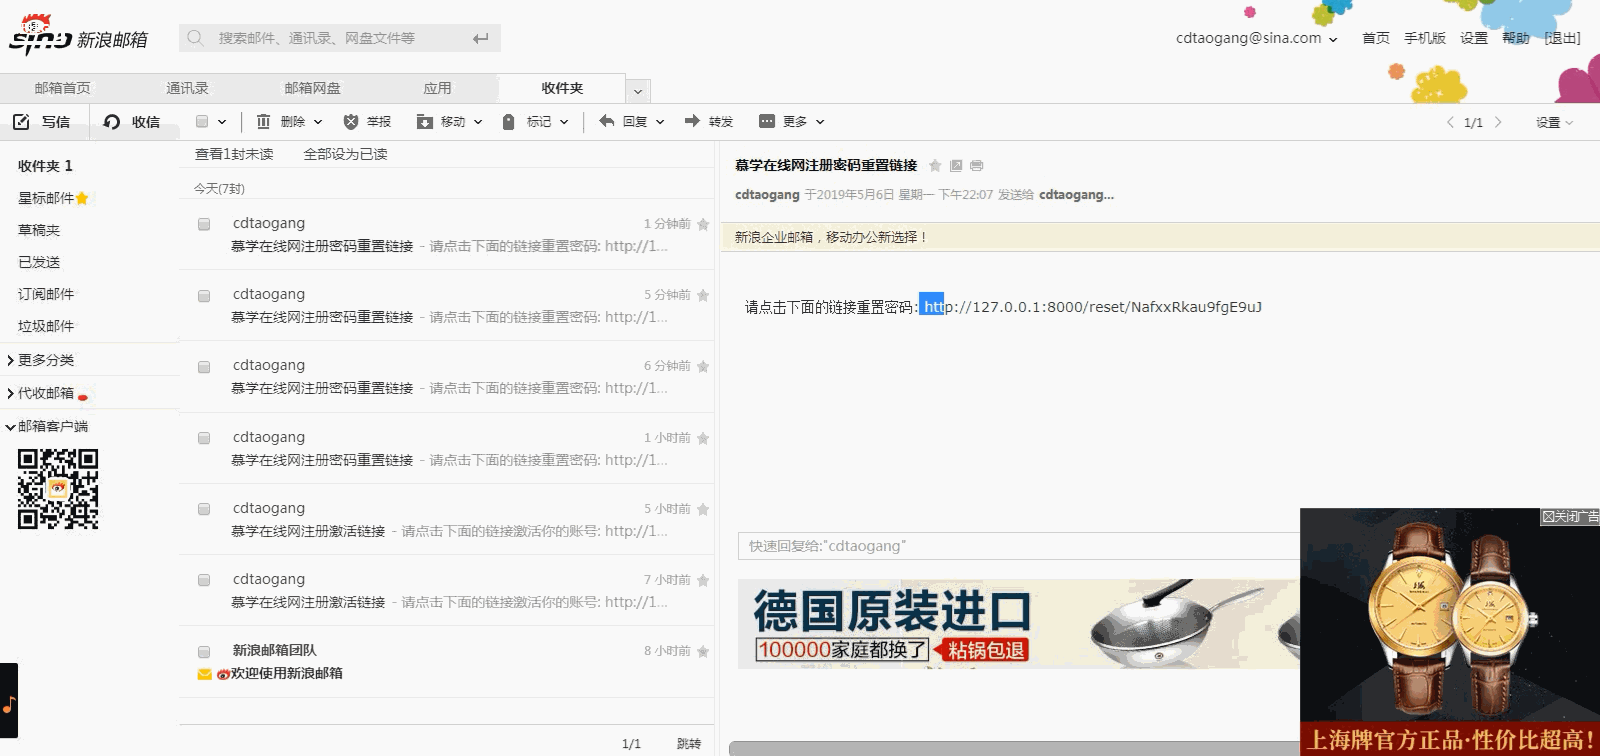Open the 标记 dropdown arrow
Screen dimensions: 1600x756
[564, 122]
